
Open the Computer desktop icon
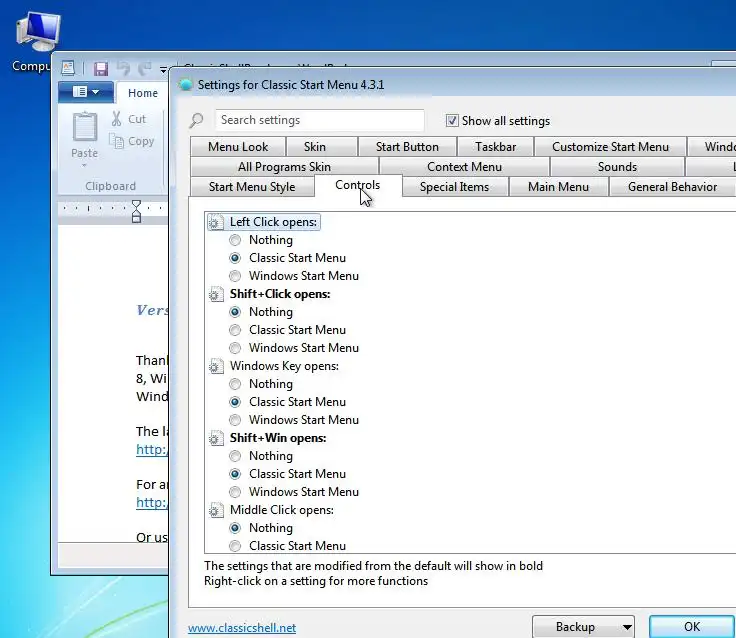pyautogui.click(x=38, y=31)
